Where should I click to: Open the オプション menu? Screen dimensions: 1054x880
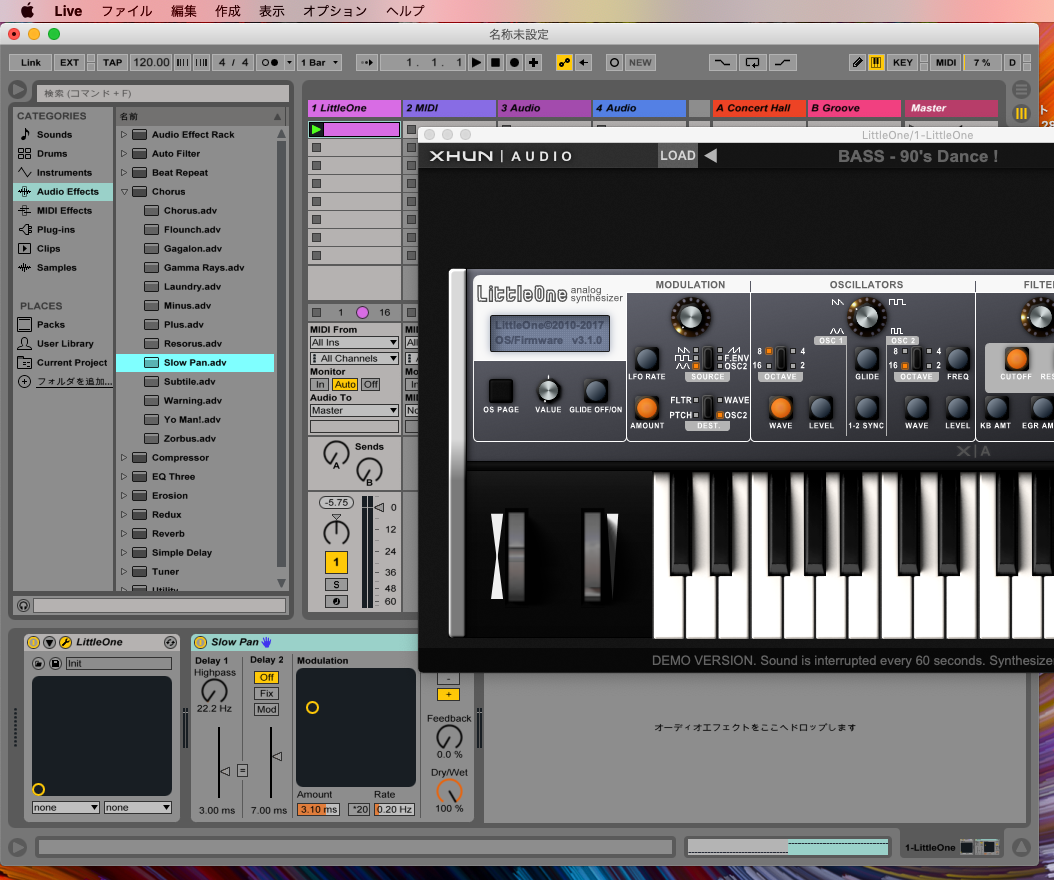pos(335,11)
